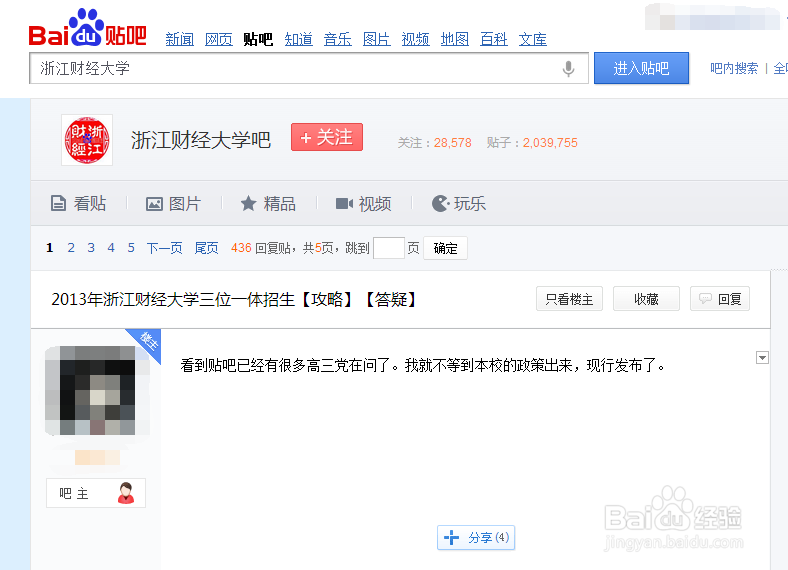This screenshot has height=570, width=788.
Task: Click the original poster's avatar image
Action: point(97,391)
